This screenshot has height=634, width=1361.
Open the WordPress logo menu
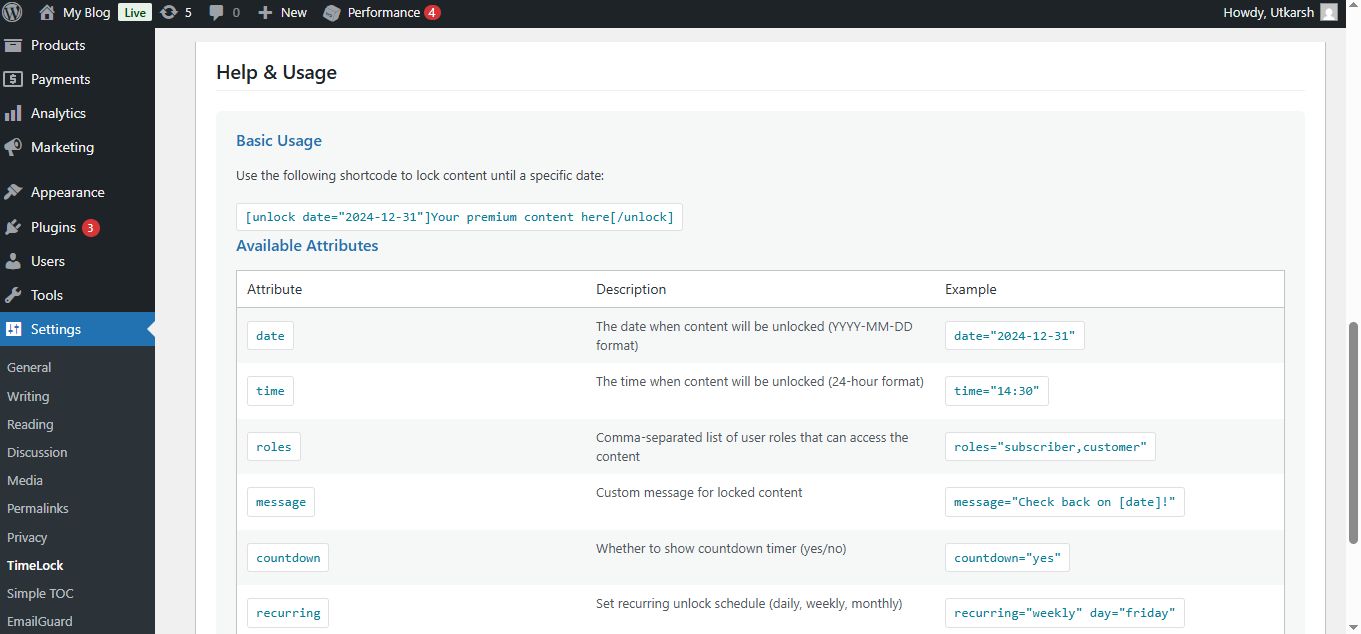(x=13, y=13)
